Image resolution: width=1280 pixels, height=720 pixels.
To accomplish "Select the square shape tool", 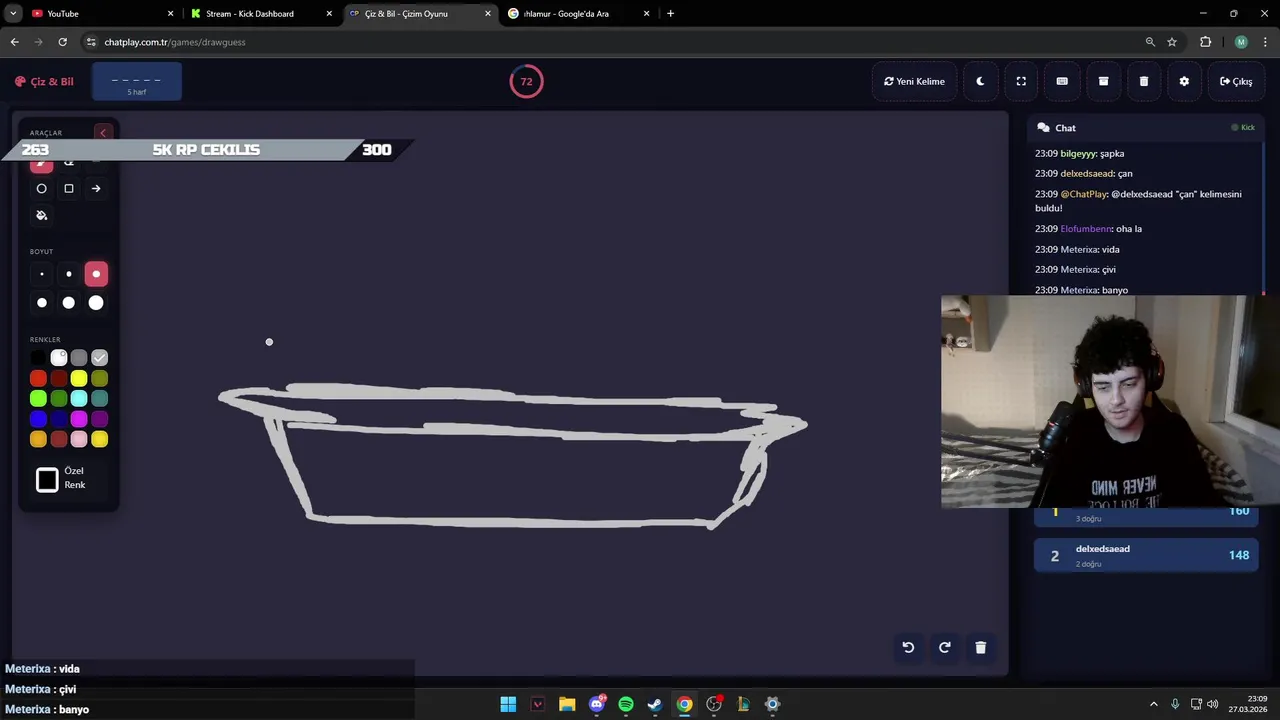I will (69, 188).
